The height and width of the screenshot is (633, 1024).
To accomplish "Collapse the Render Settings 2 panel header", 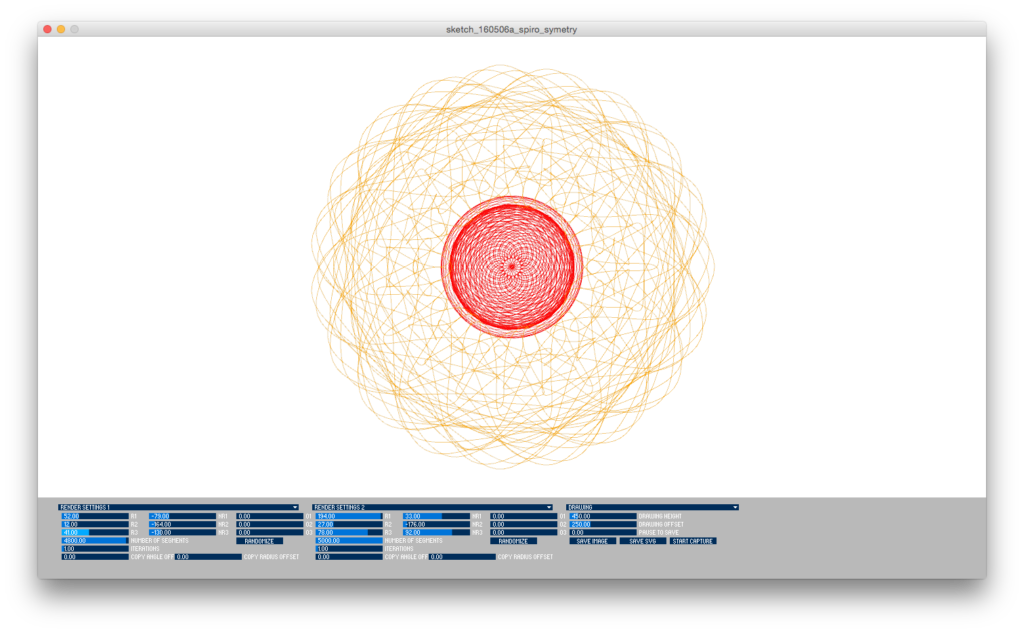I will coord(432,507).
